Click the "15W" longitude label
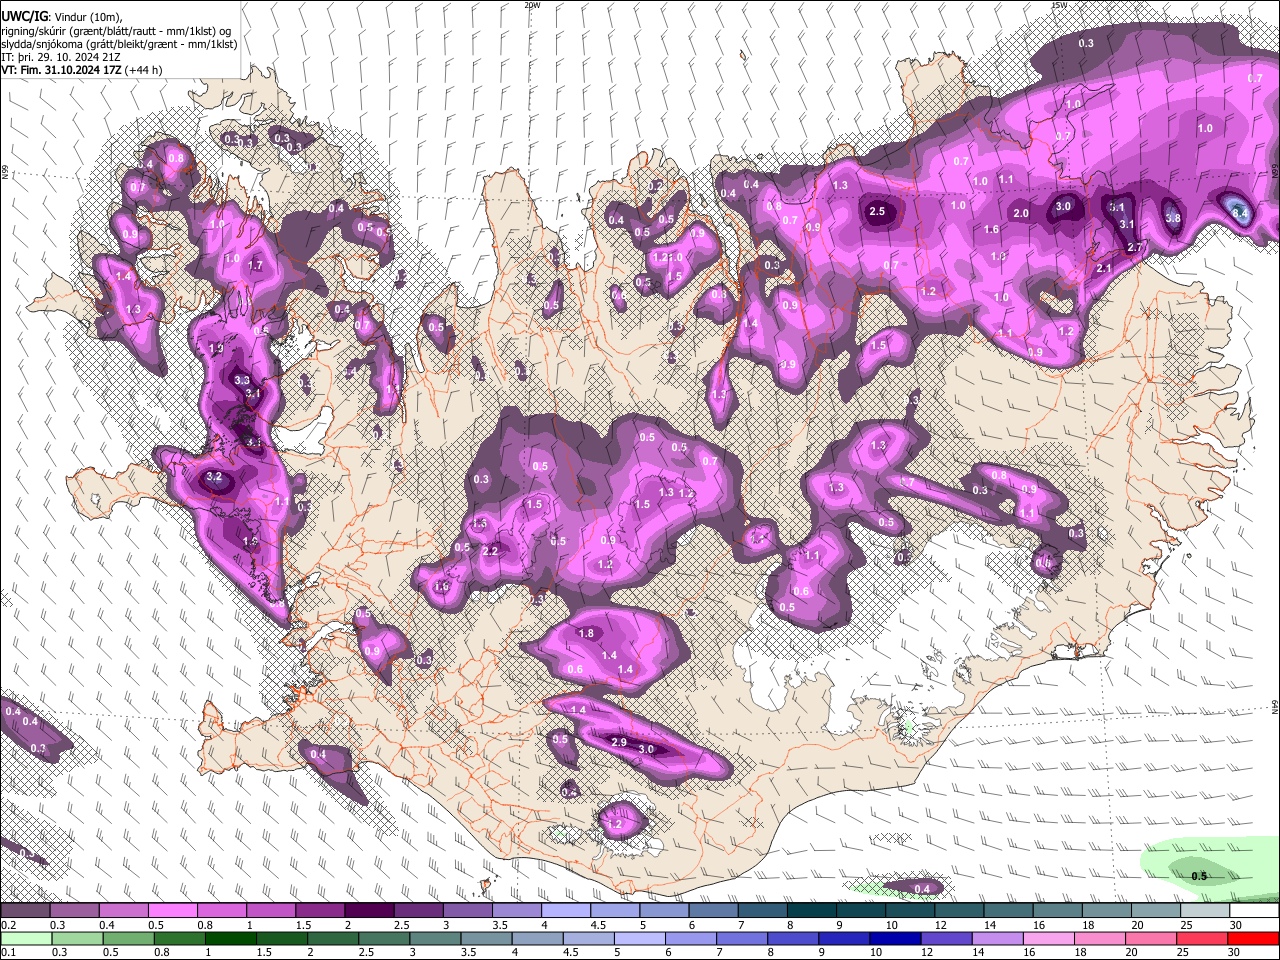1280x960 pixels. [x=1059, y=5]
